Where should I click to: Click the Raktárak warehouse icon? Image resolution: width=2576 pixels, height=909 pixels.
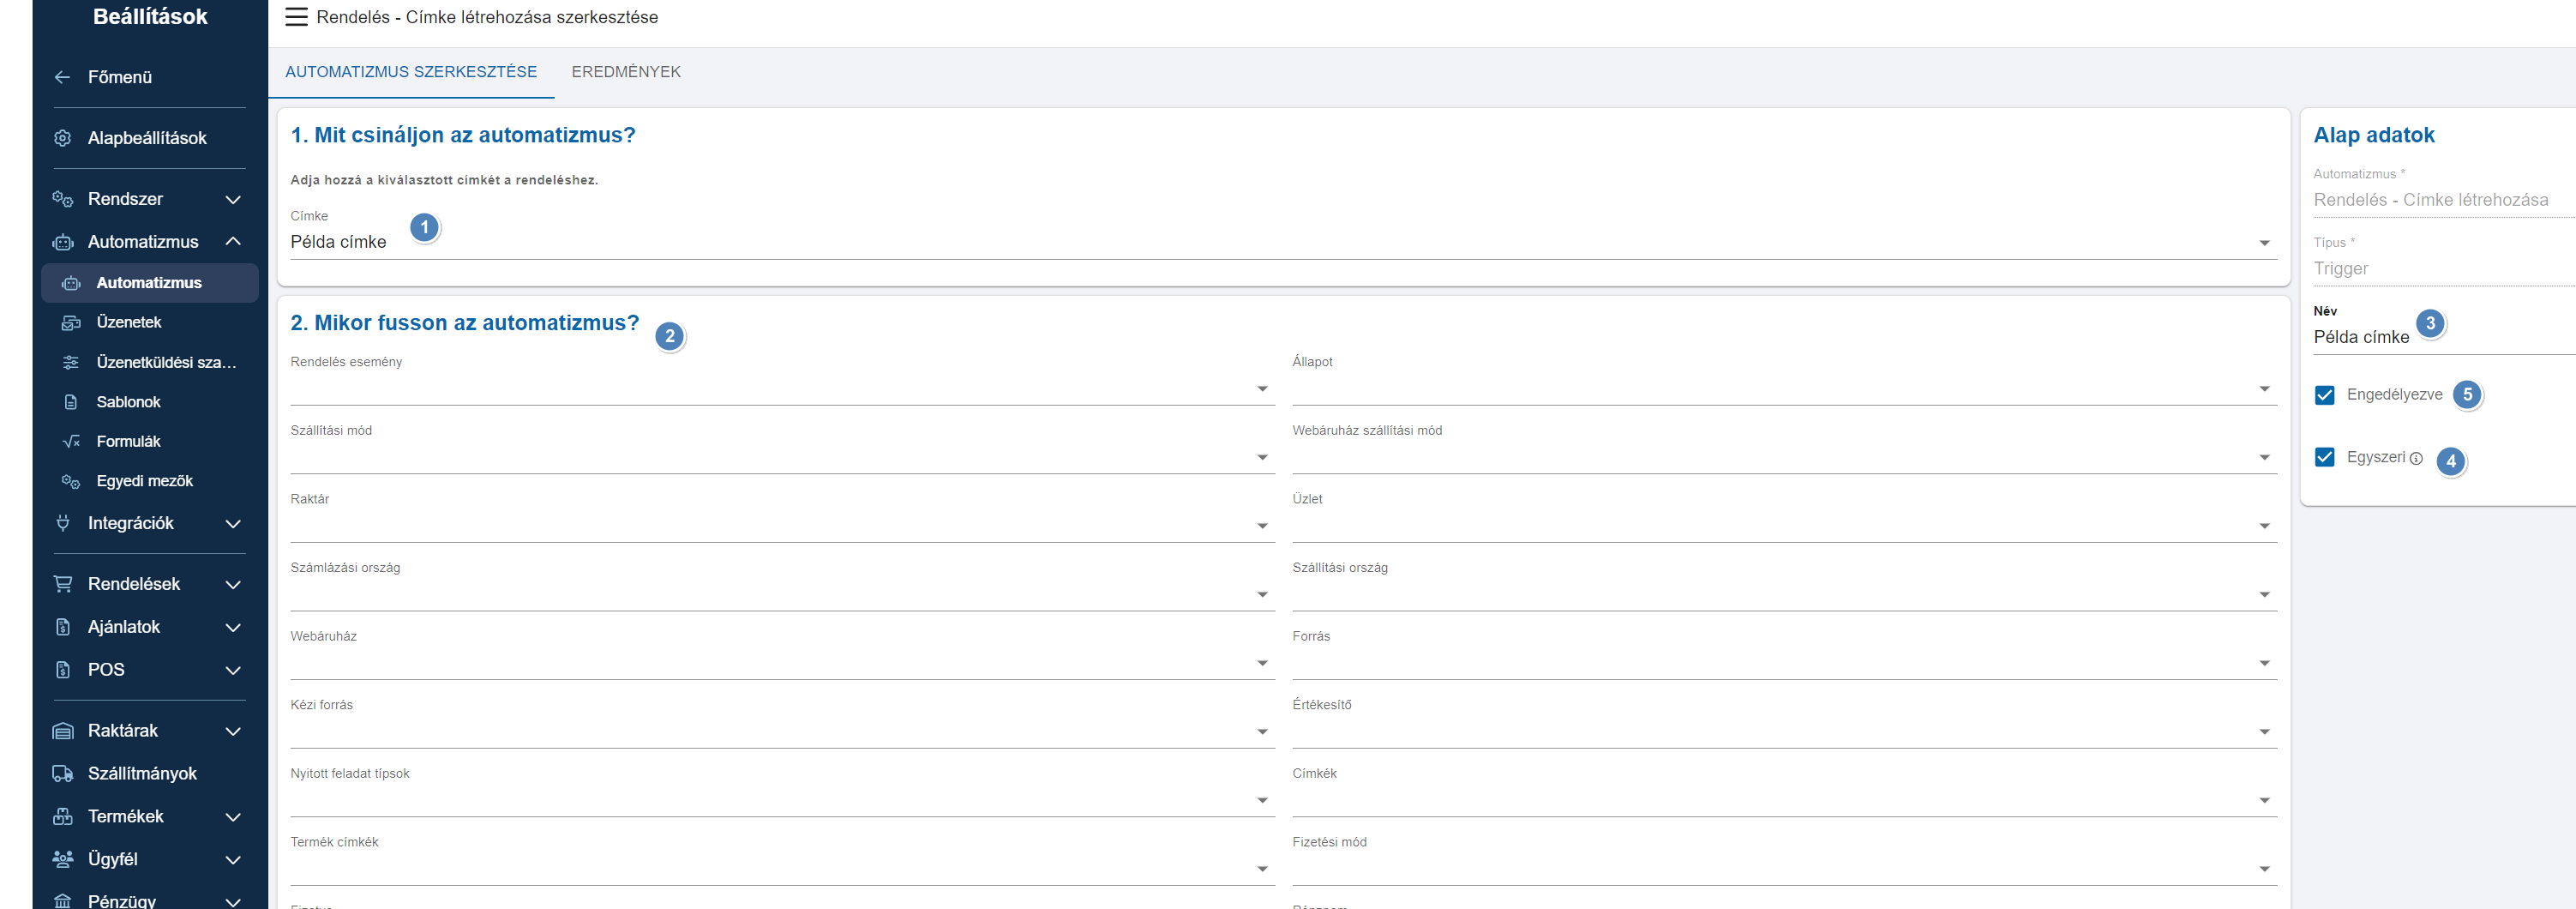pyautogui.click(x=62, y=731)
